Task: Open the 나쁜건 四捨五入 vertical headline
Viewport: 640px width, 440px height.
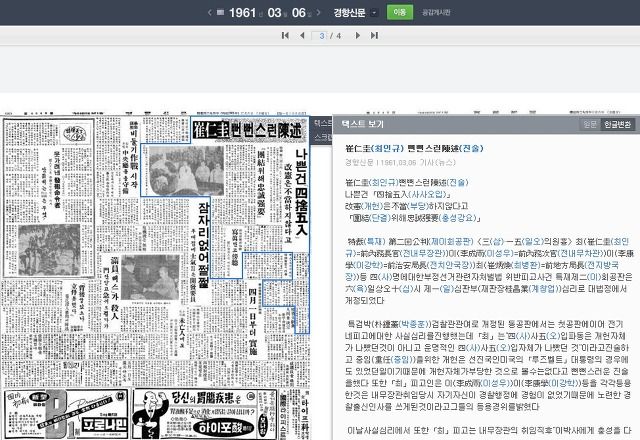Action: click(x=301, y=192)
